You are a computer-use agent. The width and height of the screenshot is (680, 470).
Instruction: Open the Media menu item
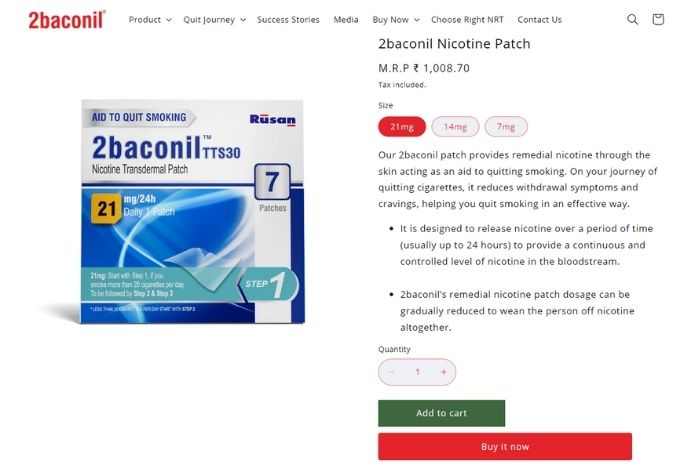[346, 20]
